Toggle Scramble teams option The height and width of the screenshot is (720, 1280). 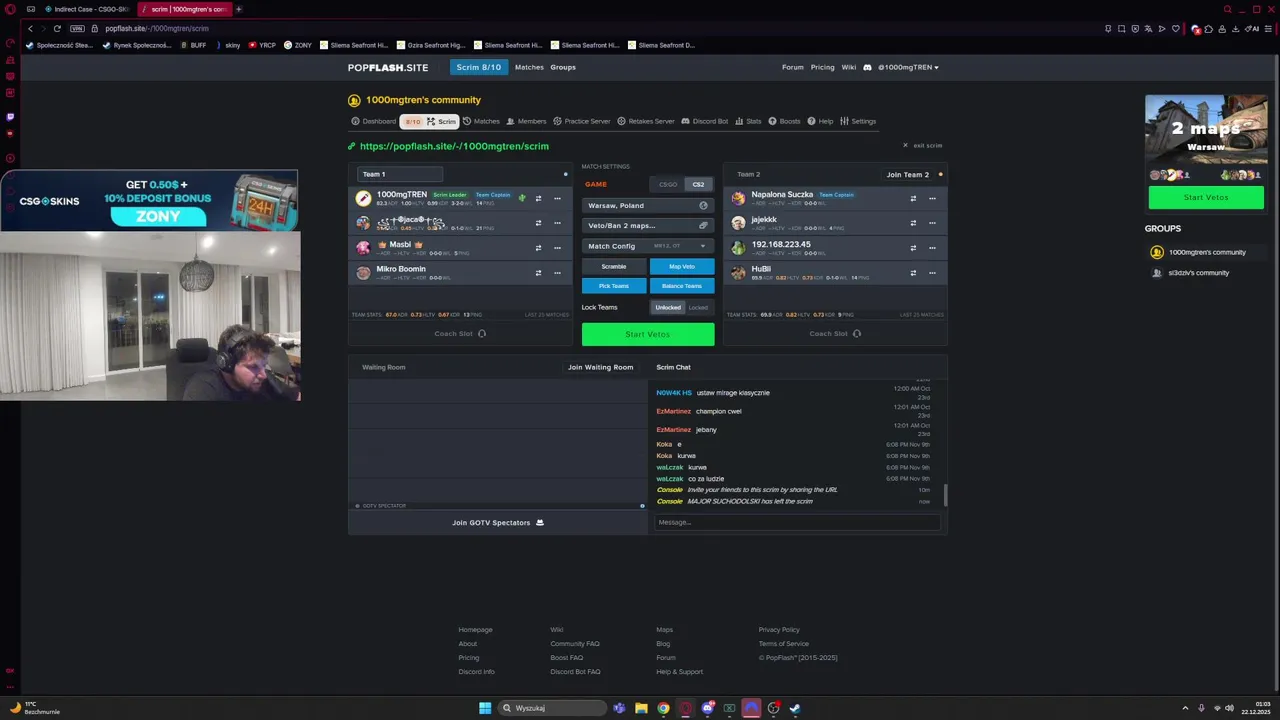[614, 266]
